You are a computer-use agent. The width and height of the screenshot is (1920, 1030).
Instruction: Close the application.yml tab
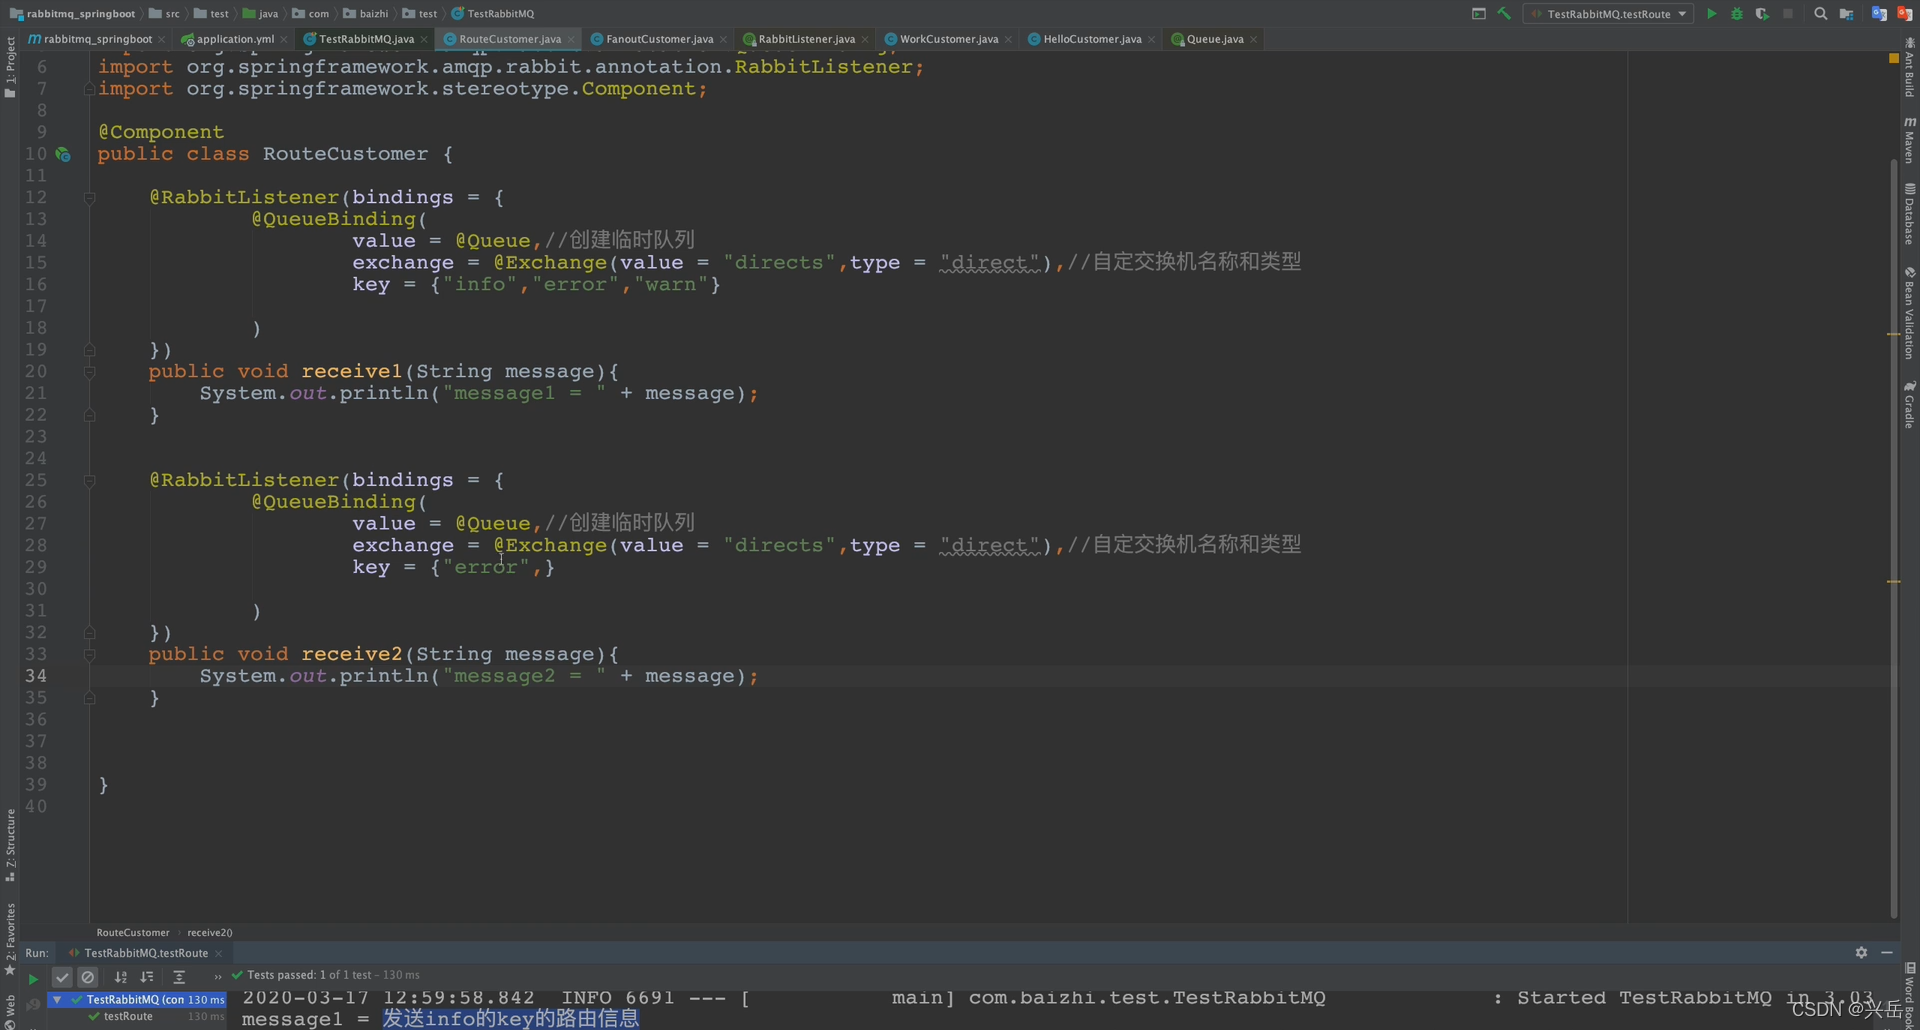[284, 39]
